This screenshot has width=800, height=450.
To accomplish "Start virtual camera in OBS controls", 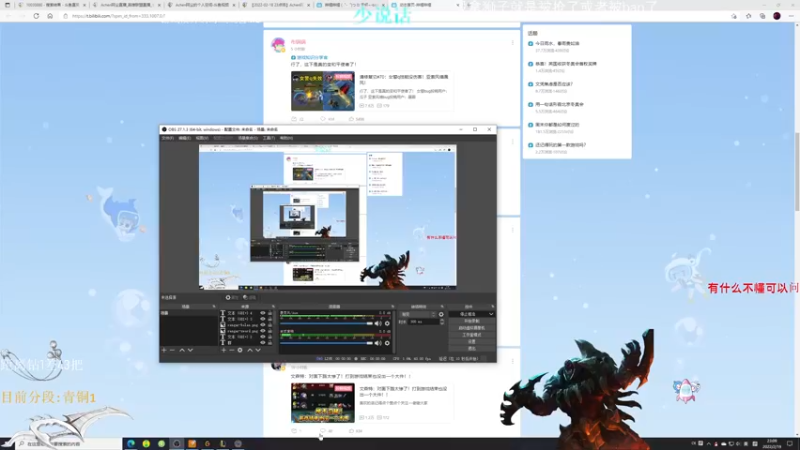I will (471, 328).
